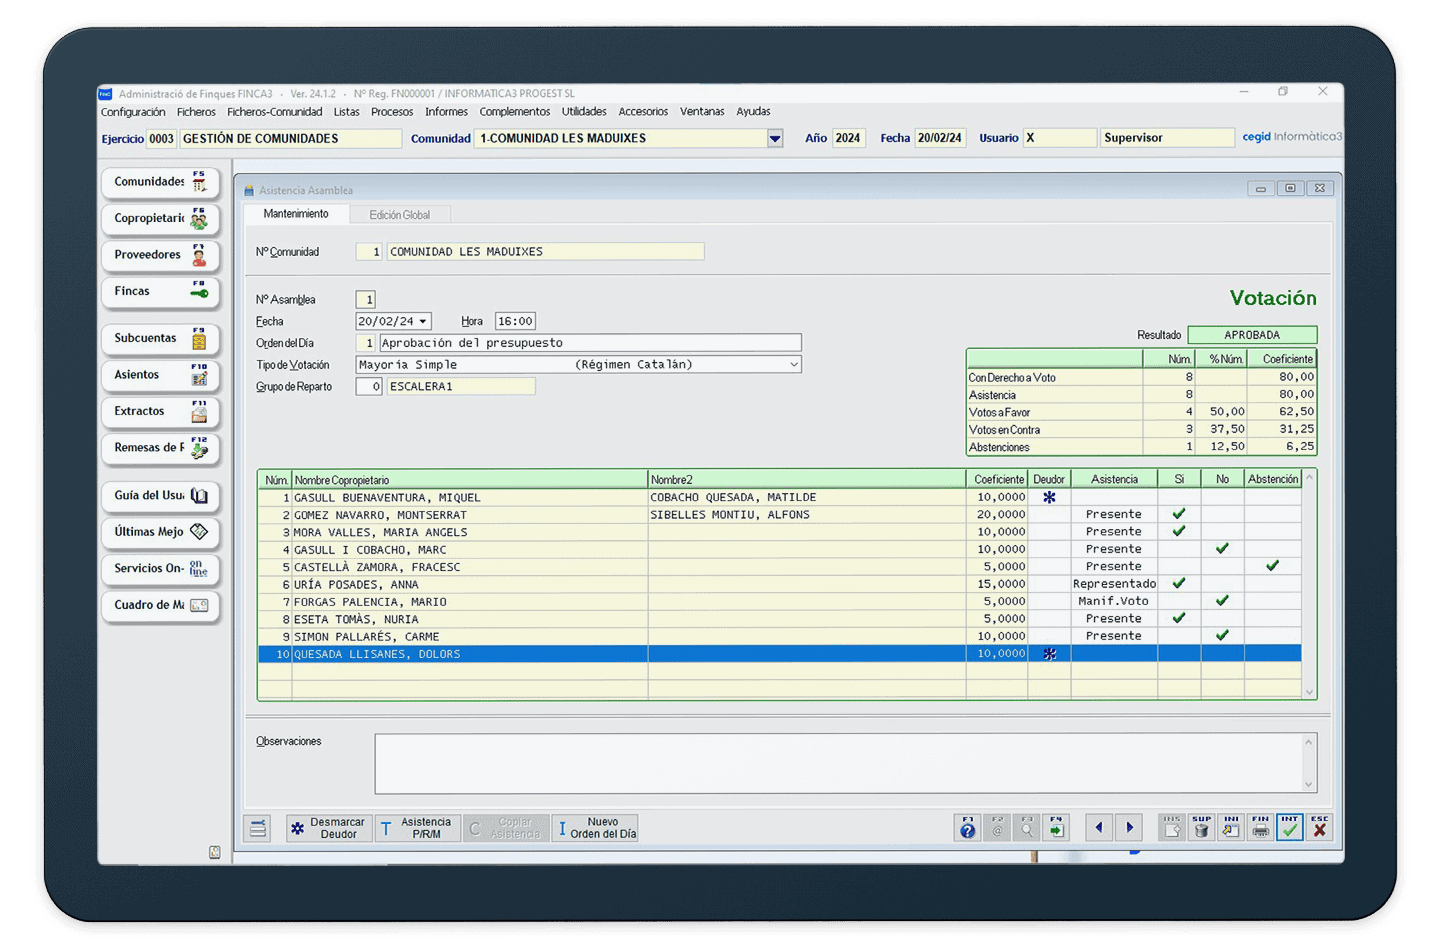Toggle Abstención check for Castellà Zamora
This screenshot has height=951, width=1440.
(x=1272, y=567)
